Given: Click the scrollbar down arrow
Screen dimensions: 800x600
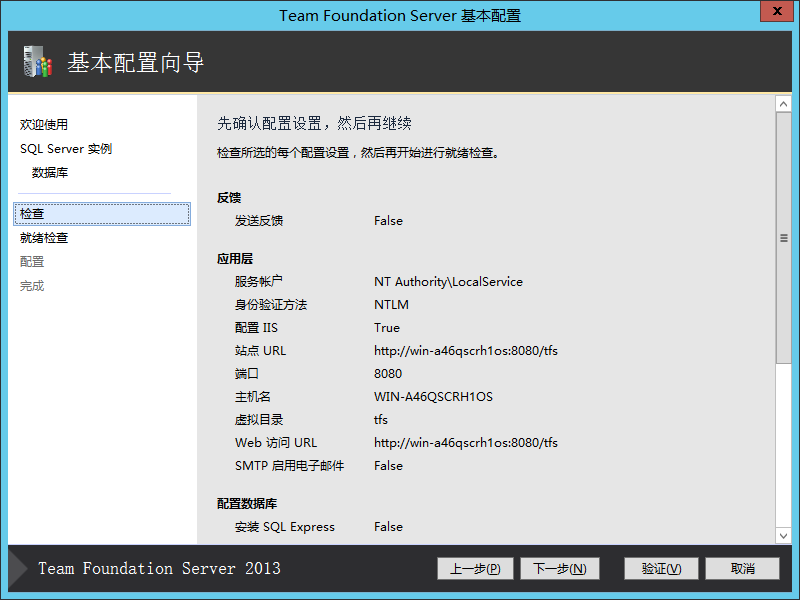Looking at the screenshot, I should pyautogui.click(x=783, y=536).
